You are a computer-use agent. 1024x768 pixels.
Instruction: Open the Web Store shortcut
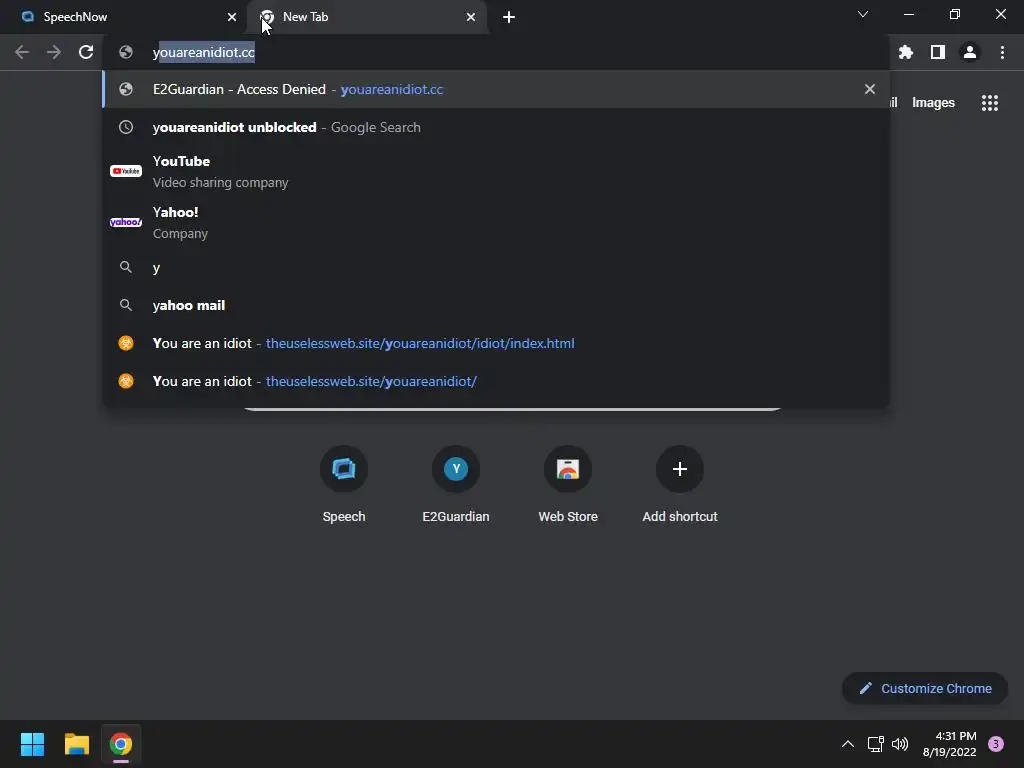click(x=568, y=483)
